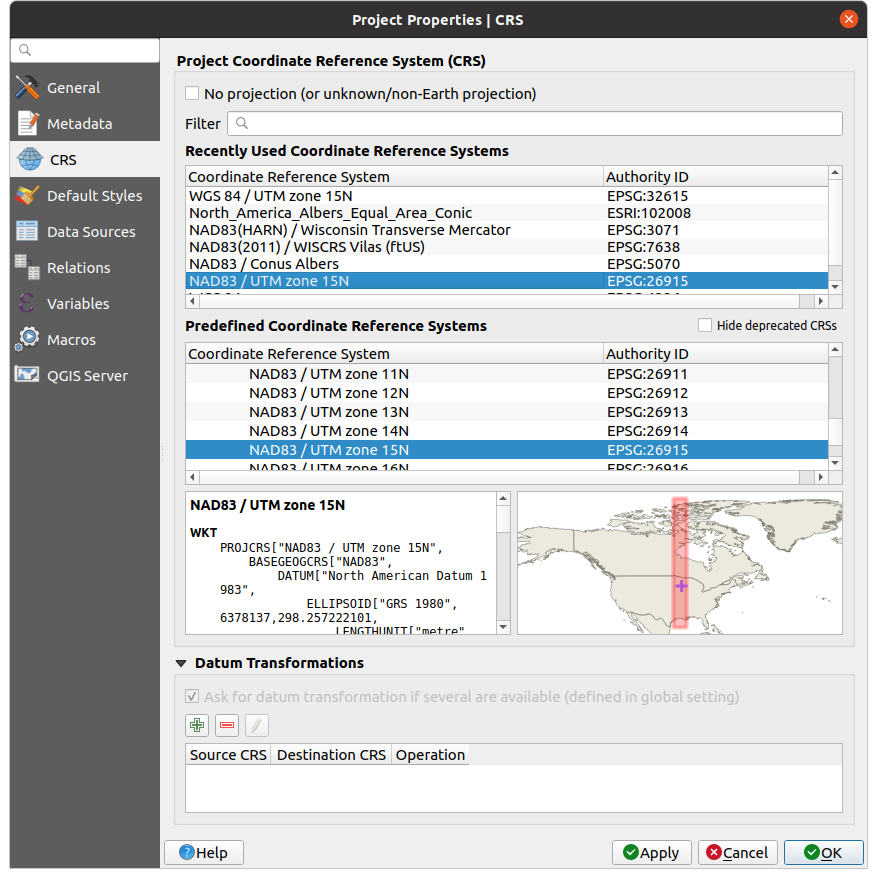Viewport: 877px width, 878px height.
Task: Toggle Hide deprecated CRSs checkbox
Action: (705, 326)
